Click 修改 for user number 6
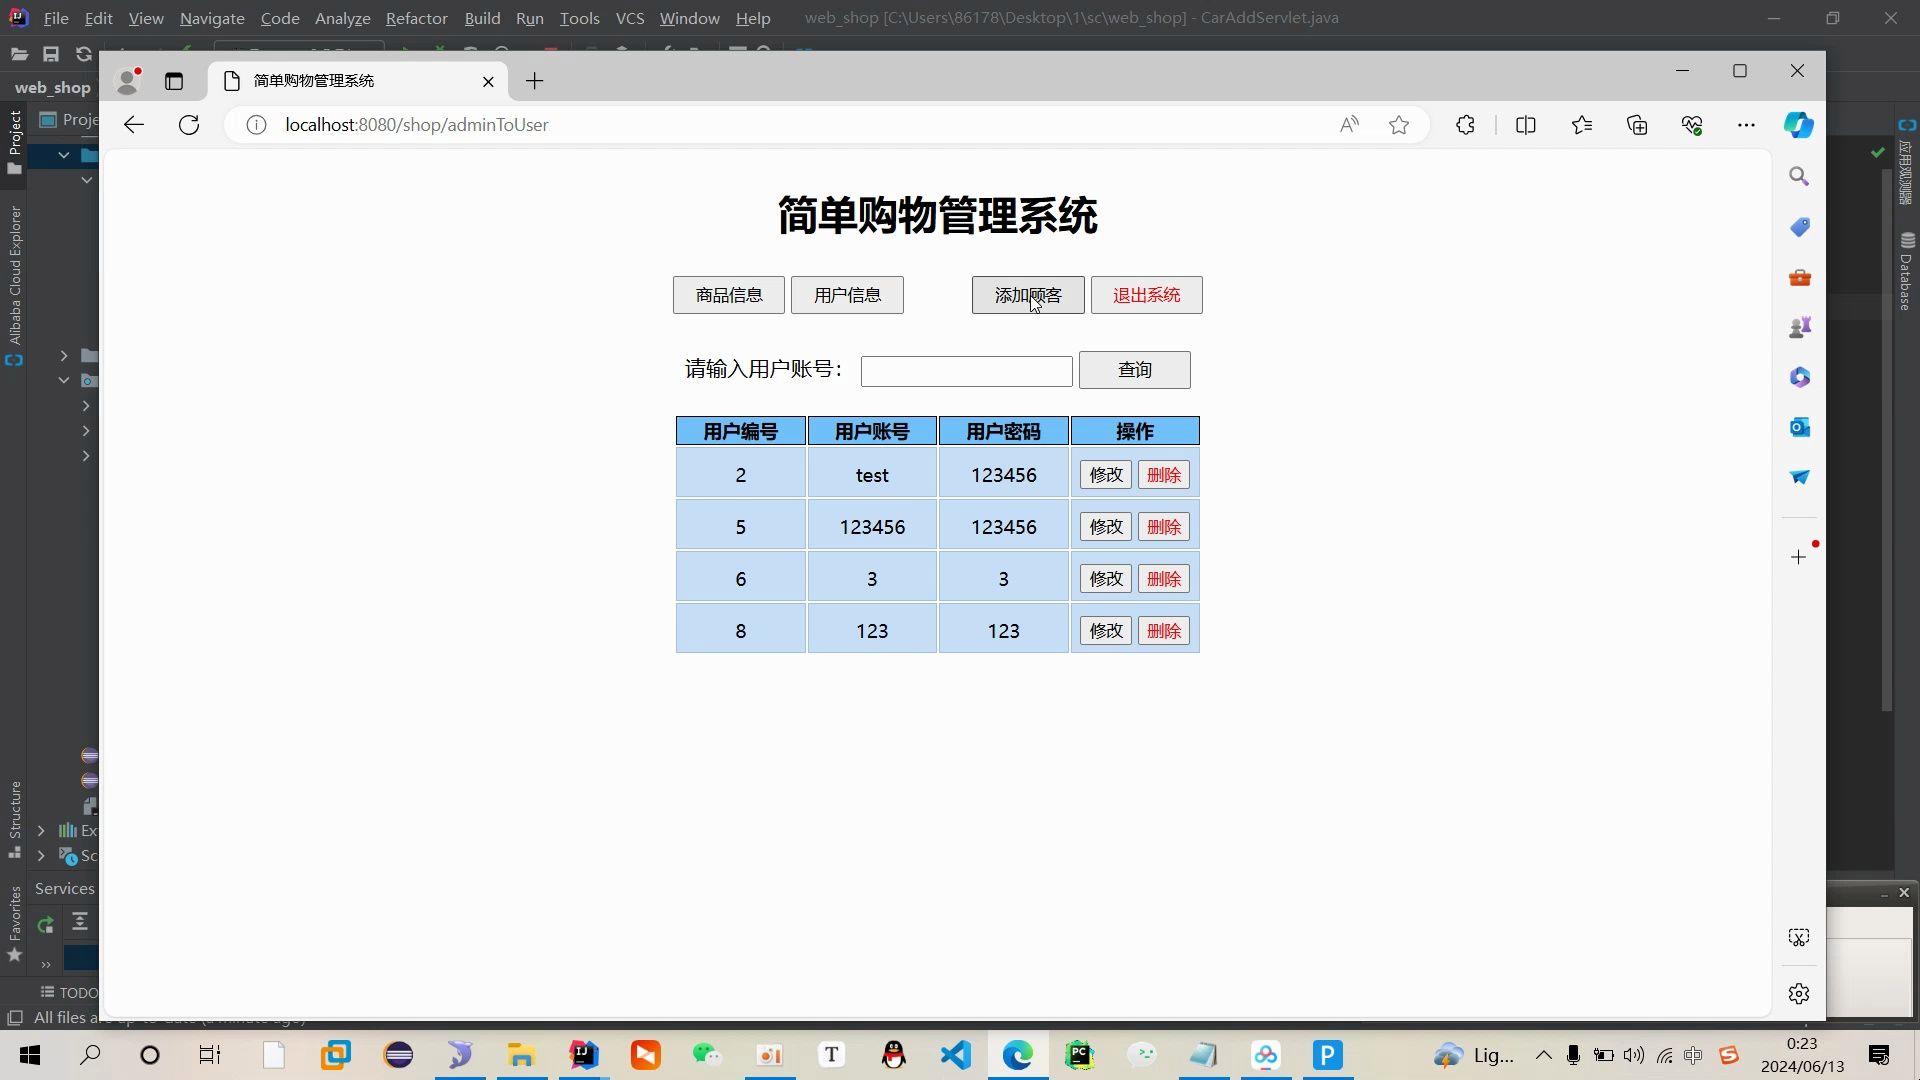1920x1080 pixels. [1106, 579]
